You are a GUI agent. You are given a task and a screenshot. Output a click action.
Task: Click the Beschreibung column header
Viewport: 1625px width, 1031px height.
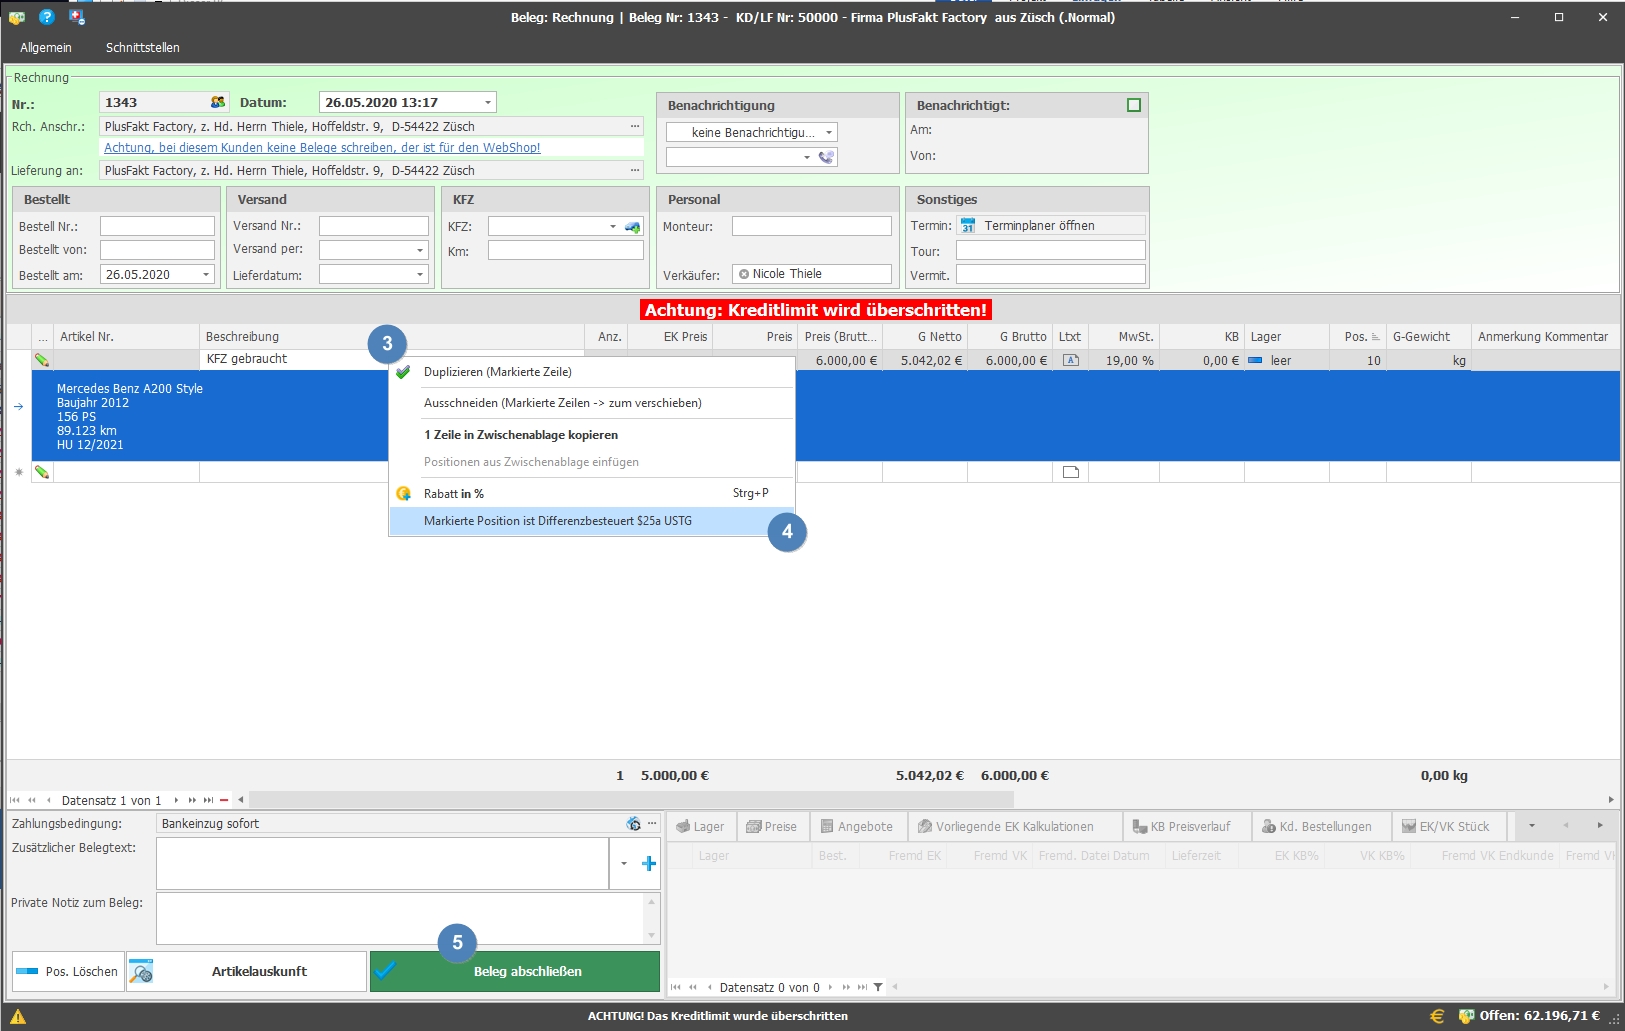coord(392,337)
